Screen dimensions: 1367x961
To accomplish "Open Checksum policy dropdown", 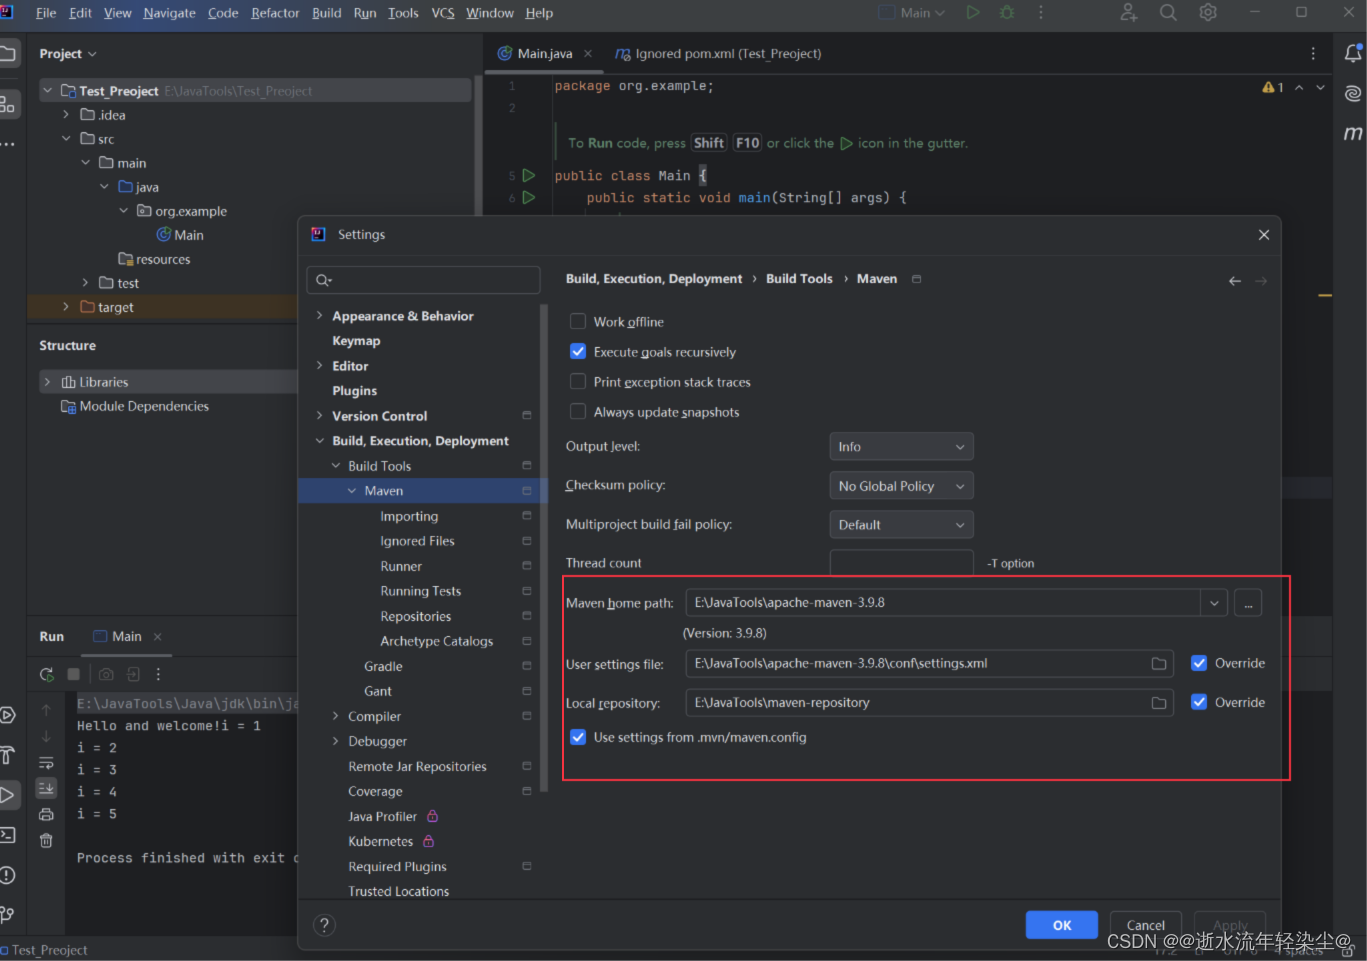I will pos(901,486).
